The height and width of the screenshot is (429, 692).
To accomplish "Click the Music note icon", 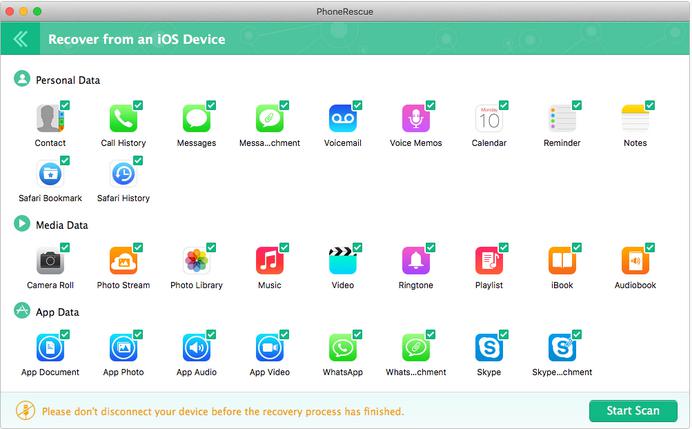I will [x=269, y=260].
